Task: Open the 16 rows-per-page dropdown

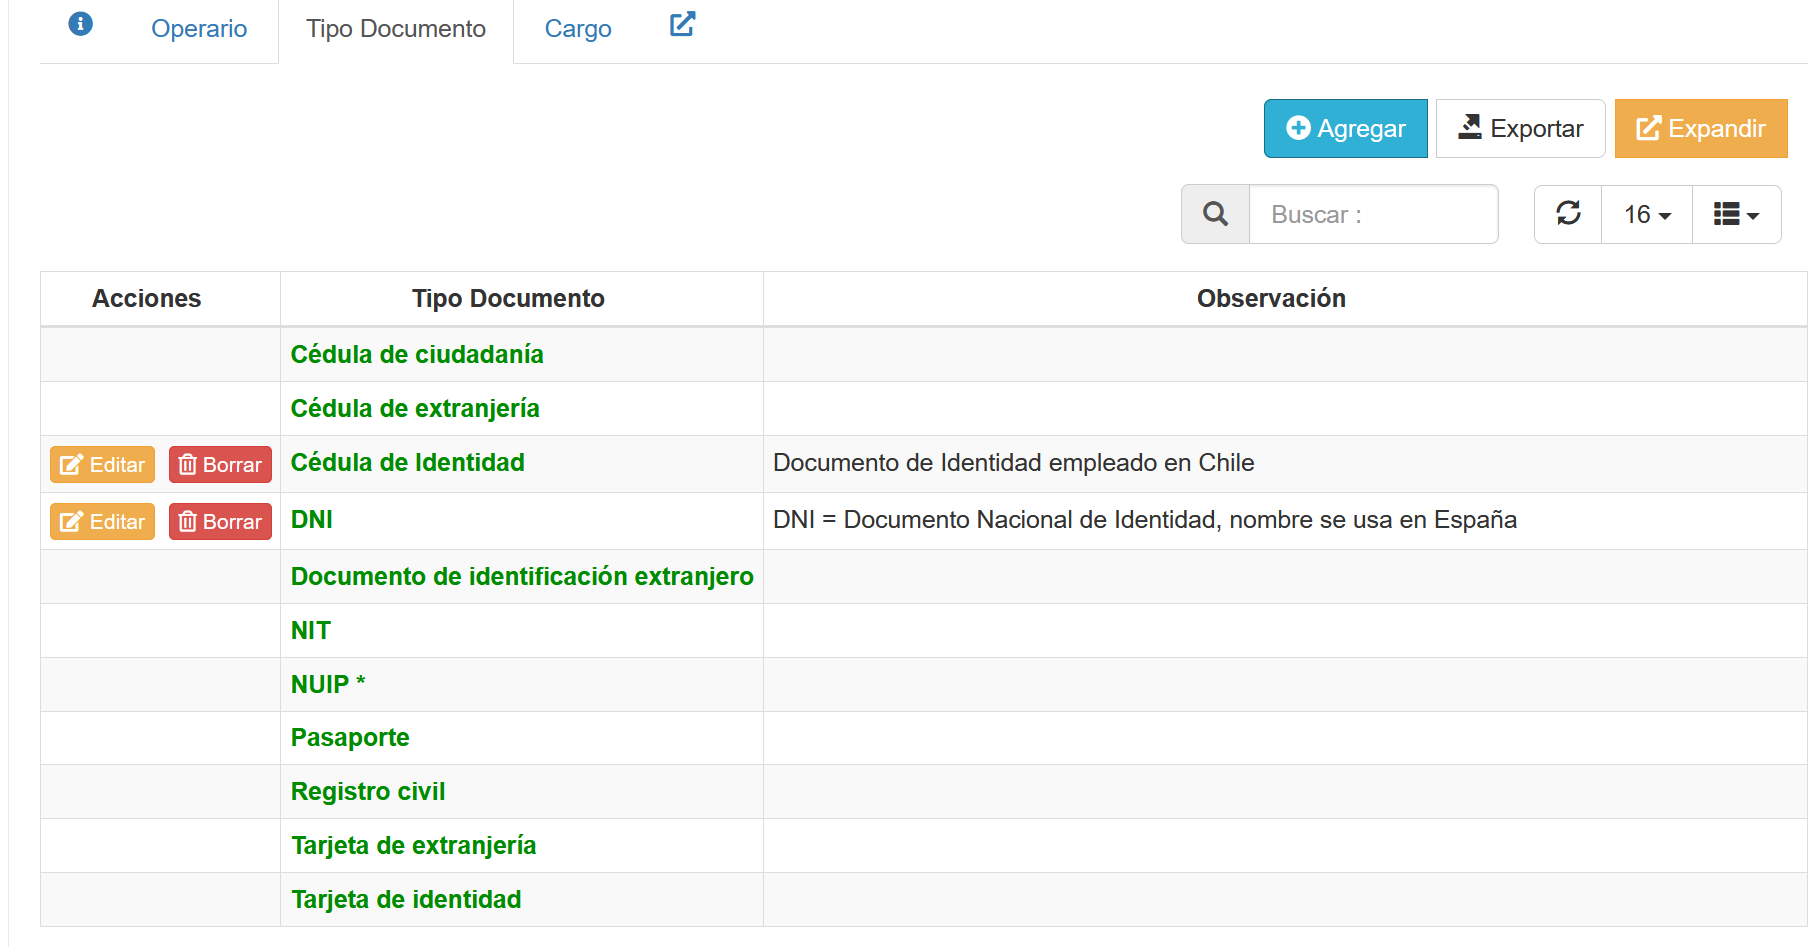Action: tap(1646, 215)
